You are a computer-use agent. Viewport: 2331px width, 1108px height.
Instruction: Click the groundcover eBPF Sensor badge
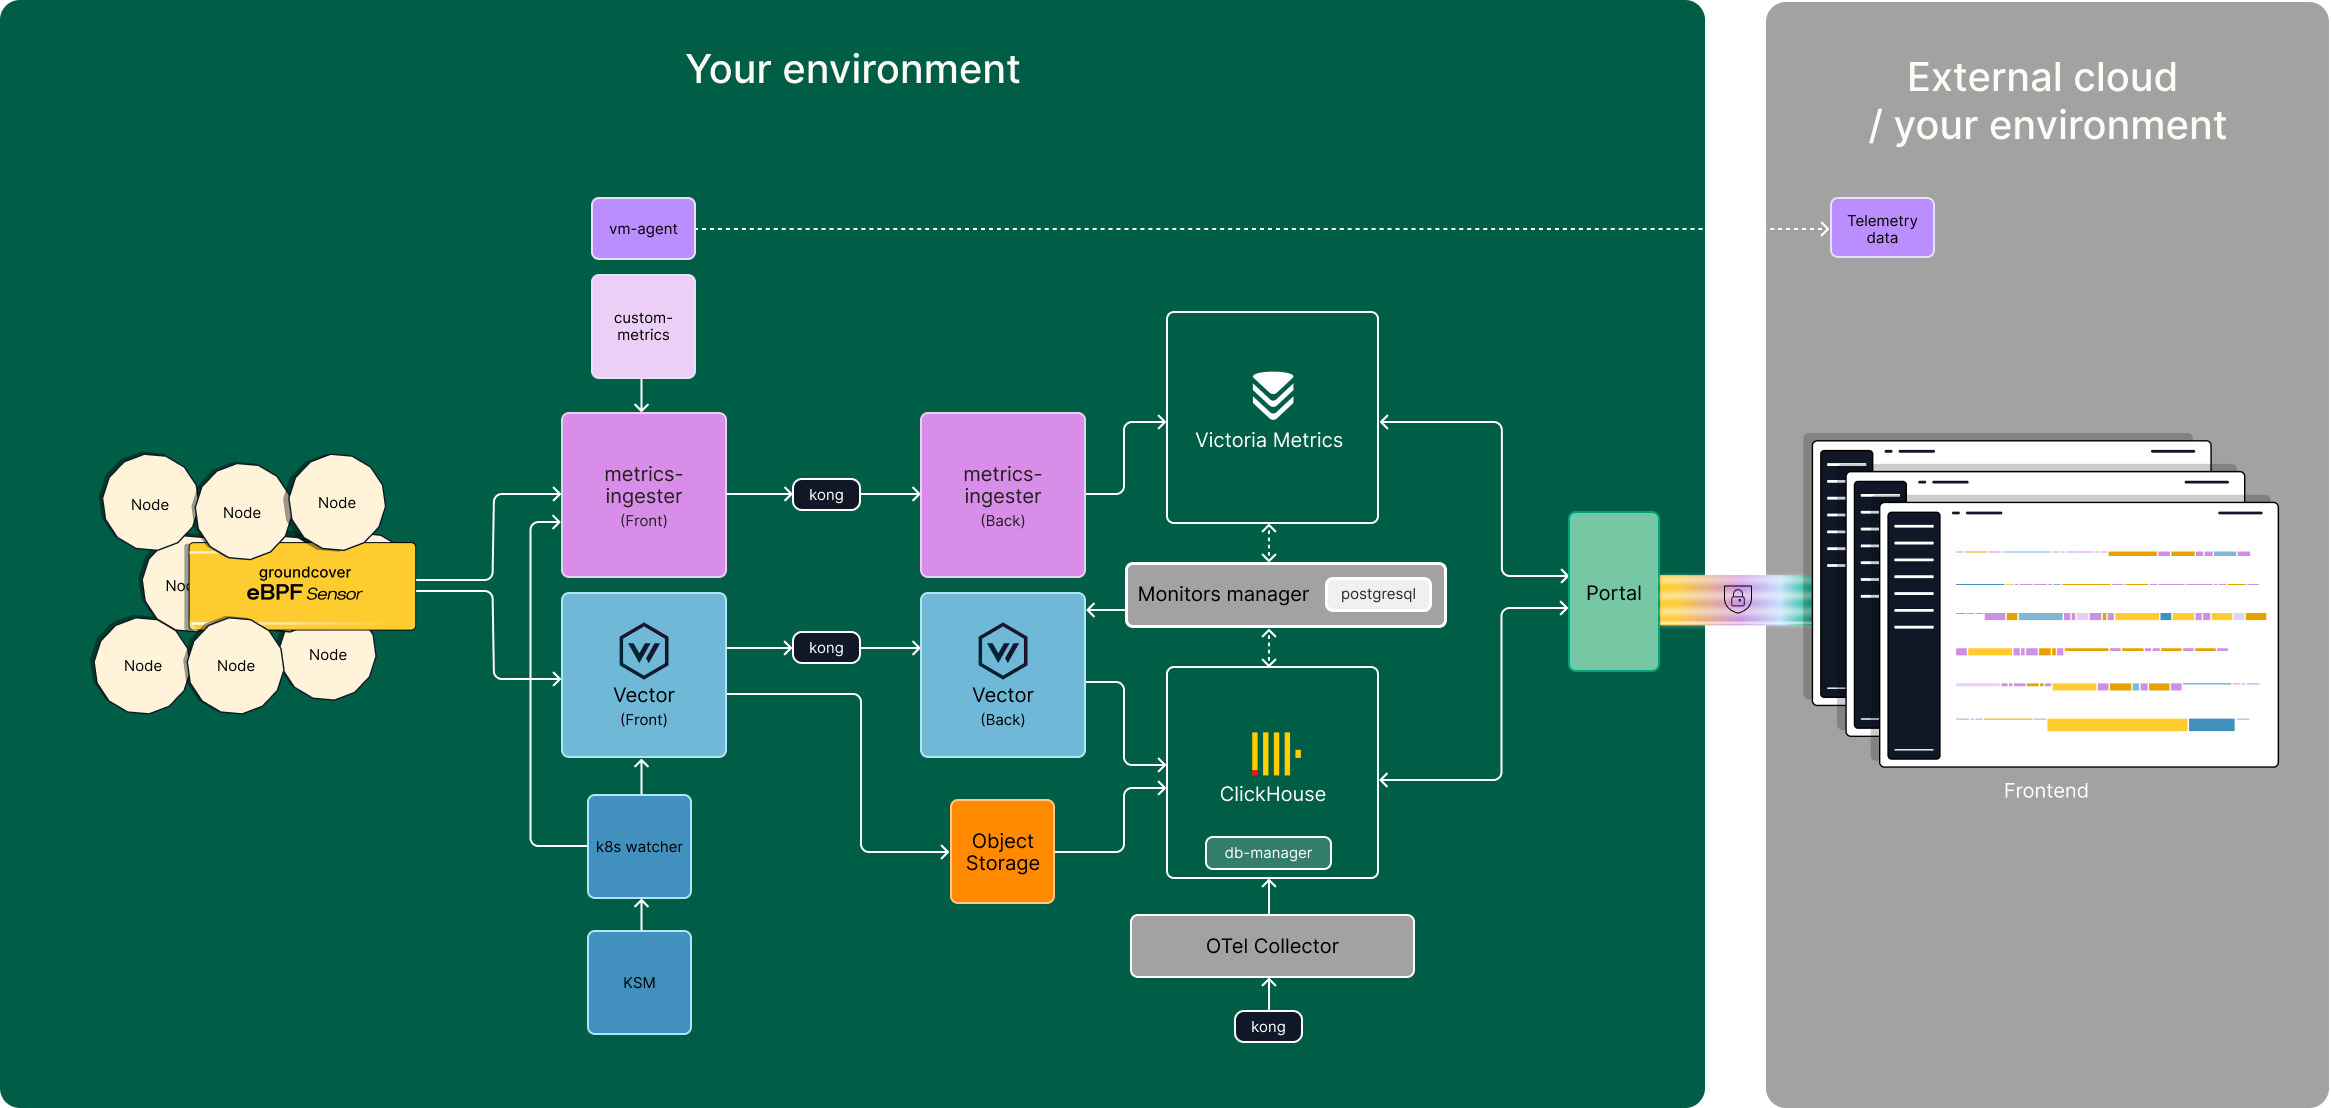302,585
